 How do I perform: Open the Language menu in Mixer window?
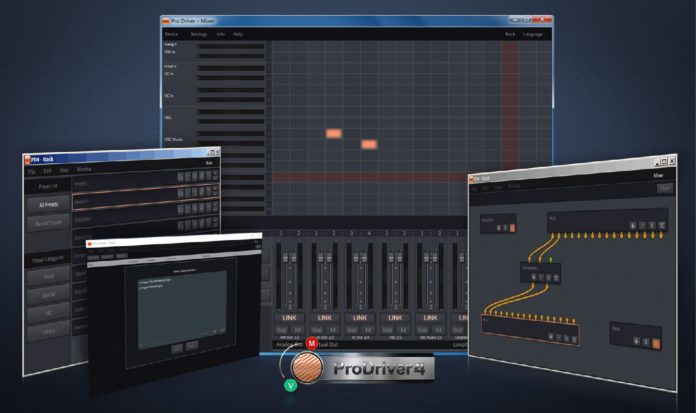pyautogui.click(x=532, y=34)
